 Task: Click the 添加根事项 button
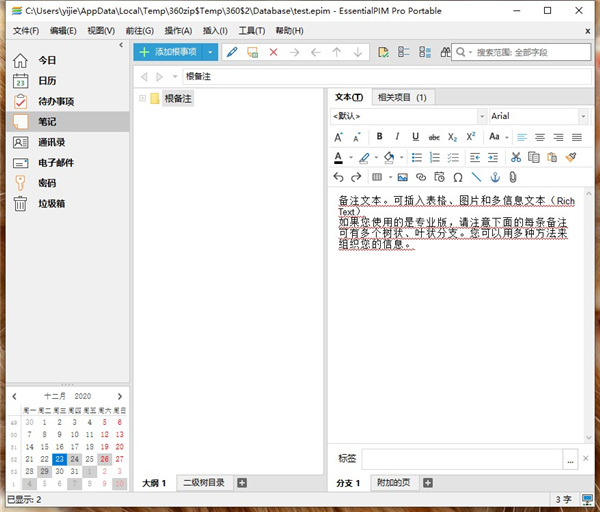tap(169, 52)
